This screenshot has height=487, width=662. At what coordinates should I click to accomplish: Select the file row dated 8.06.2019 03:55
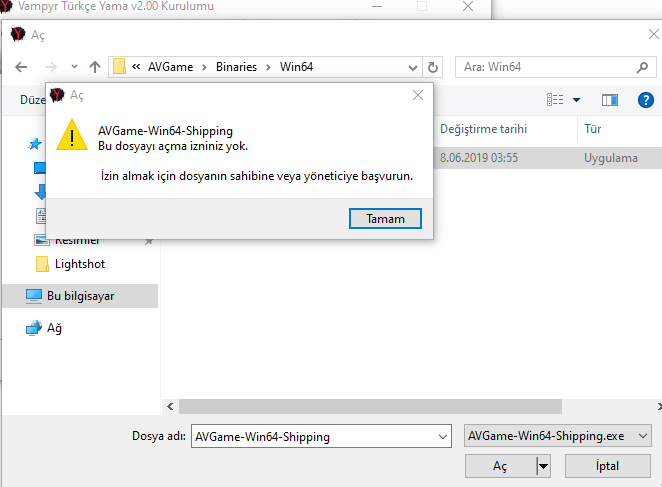[x=548, y=158]
